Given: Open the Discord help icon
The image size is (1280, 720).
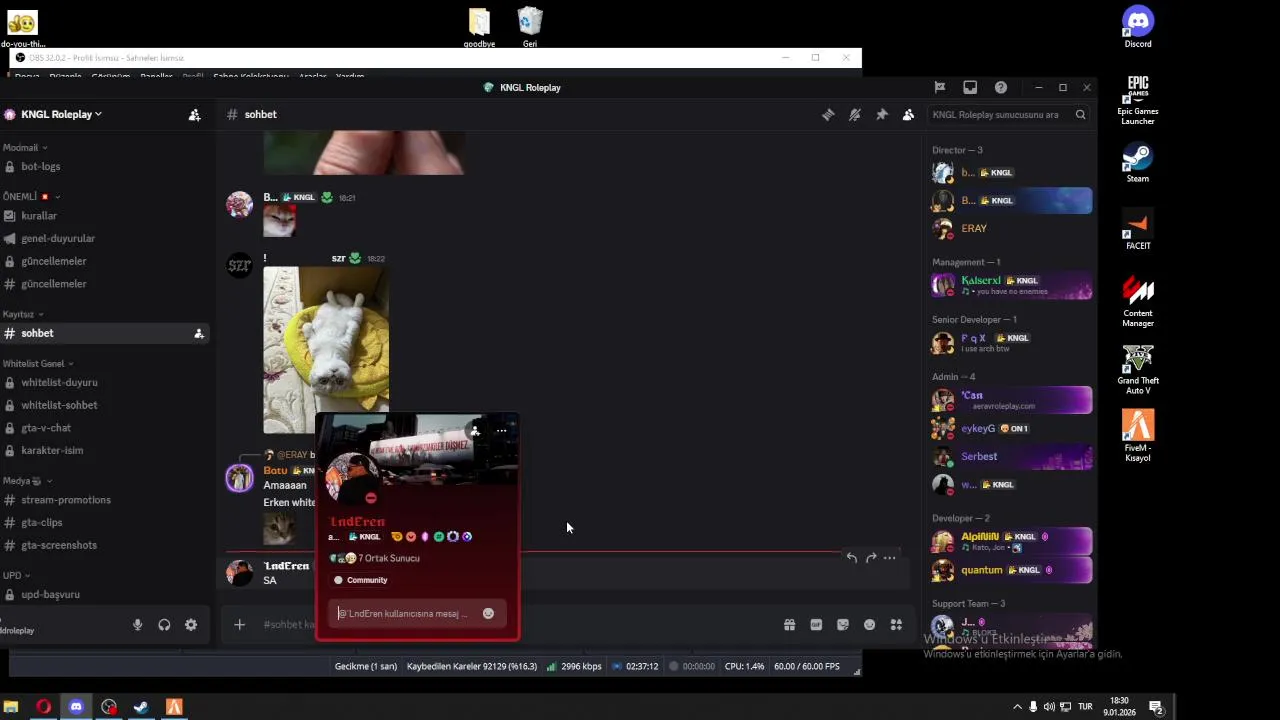Looking at the screenshot, I should tap(1001, 88).
